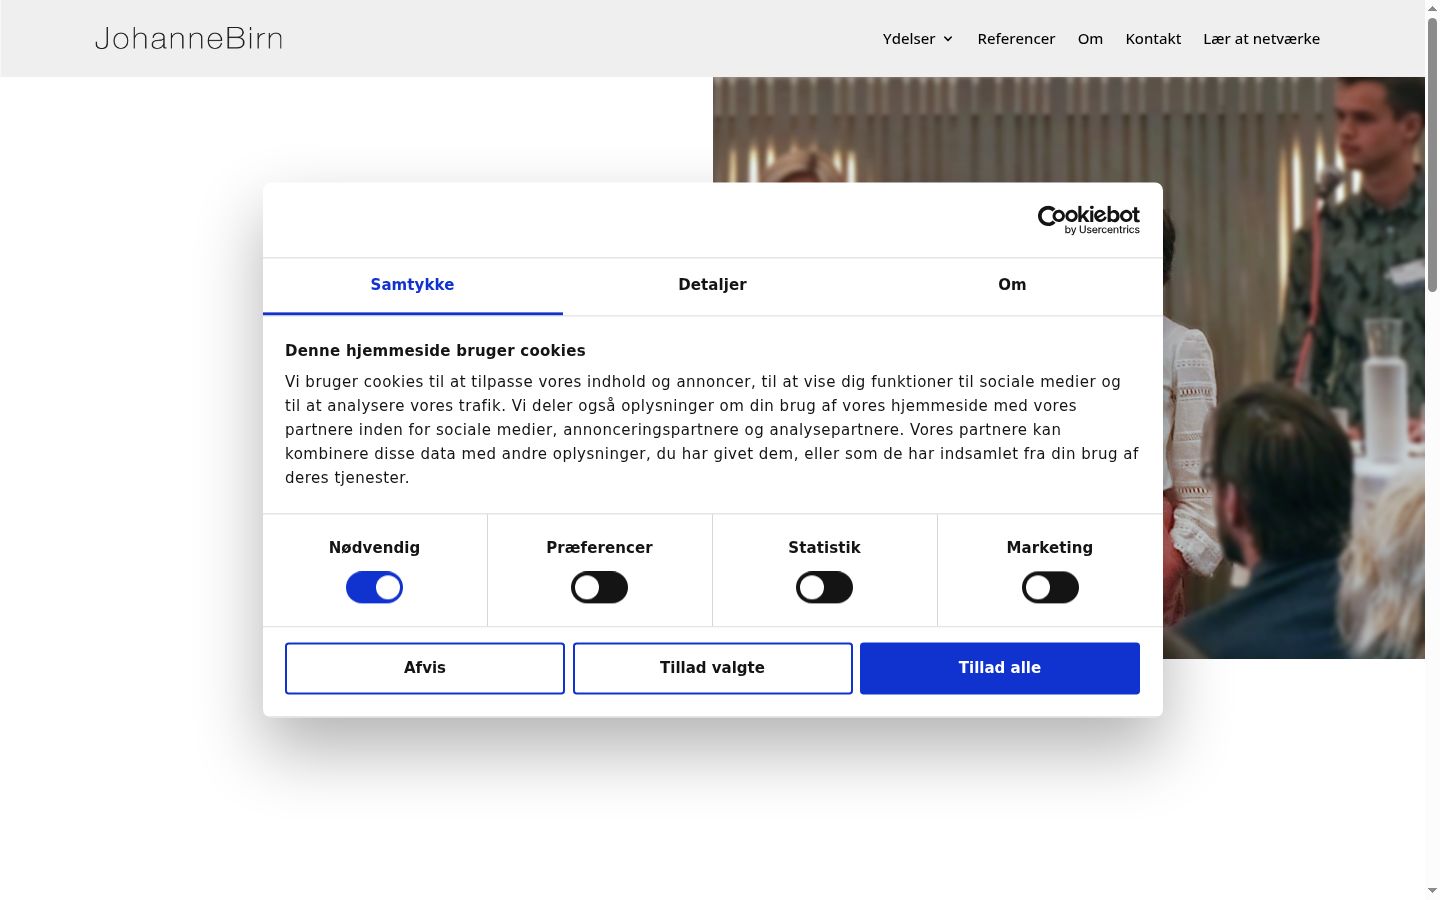1440x900 pixels.
Task: Open the Referencer page
Action: [1016, 39]
